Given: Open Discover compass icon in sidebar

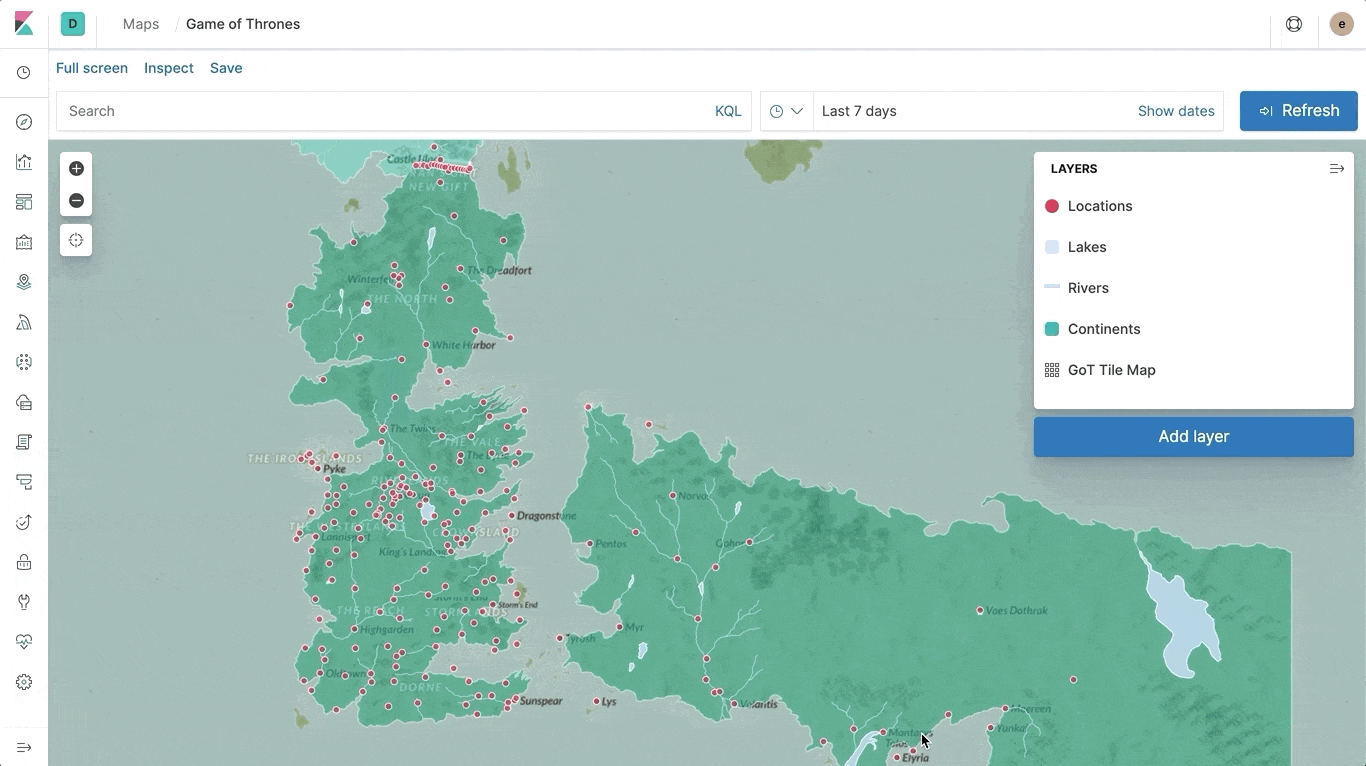Looking at the screenshot, I should pyautogui.click(x=24, y=122).
